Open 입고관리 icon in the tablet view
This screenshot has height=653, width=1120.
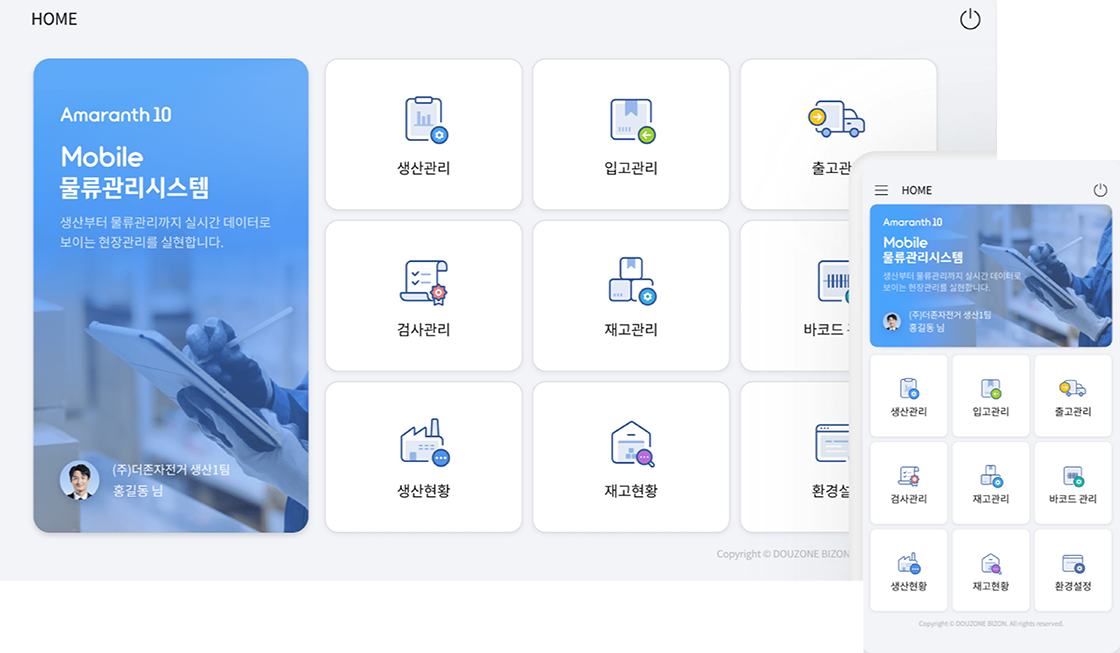632,120
